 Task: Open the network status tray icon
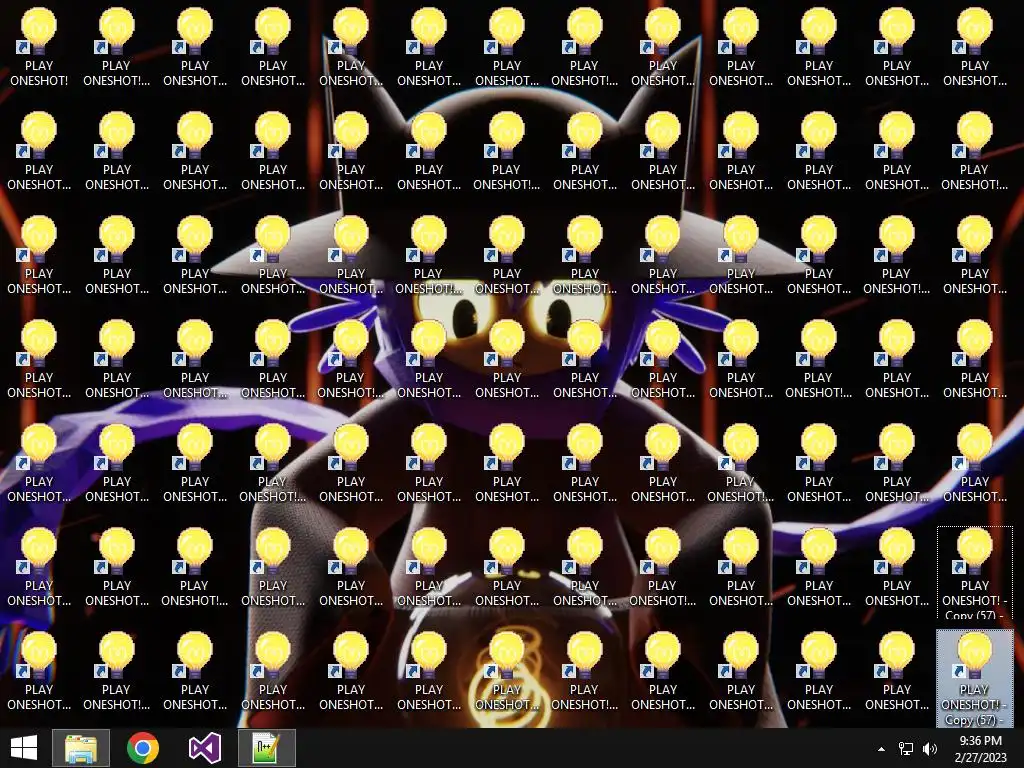906,749
